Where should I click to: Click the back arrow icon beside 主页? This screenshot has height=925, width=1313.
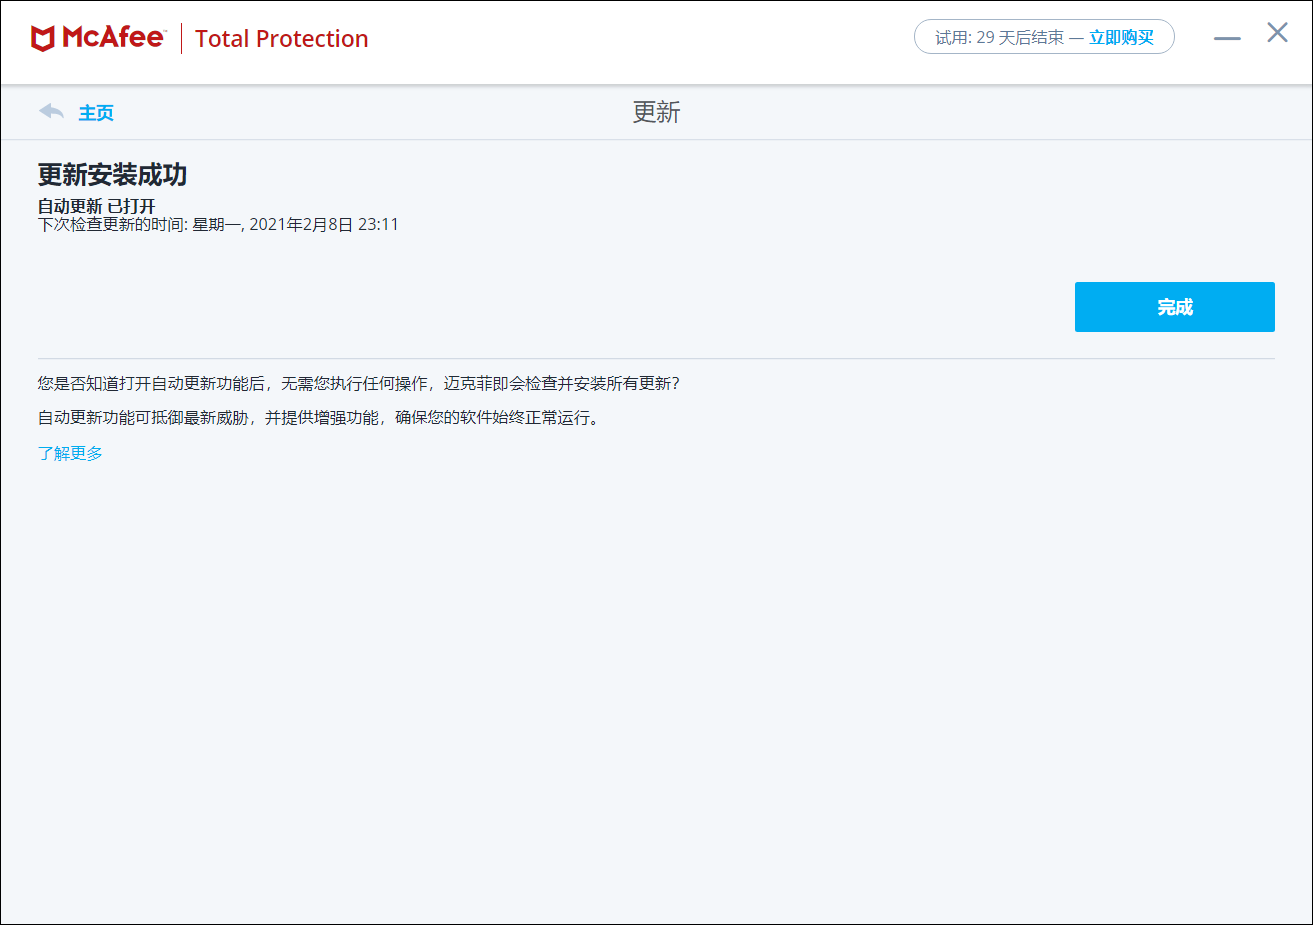tap(51, 111)
